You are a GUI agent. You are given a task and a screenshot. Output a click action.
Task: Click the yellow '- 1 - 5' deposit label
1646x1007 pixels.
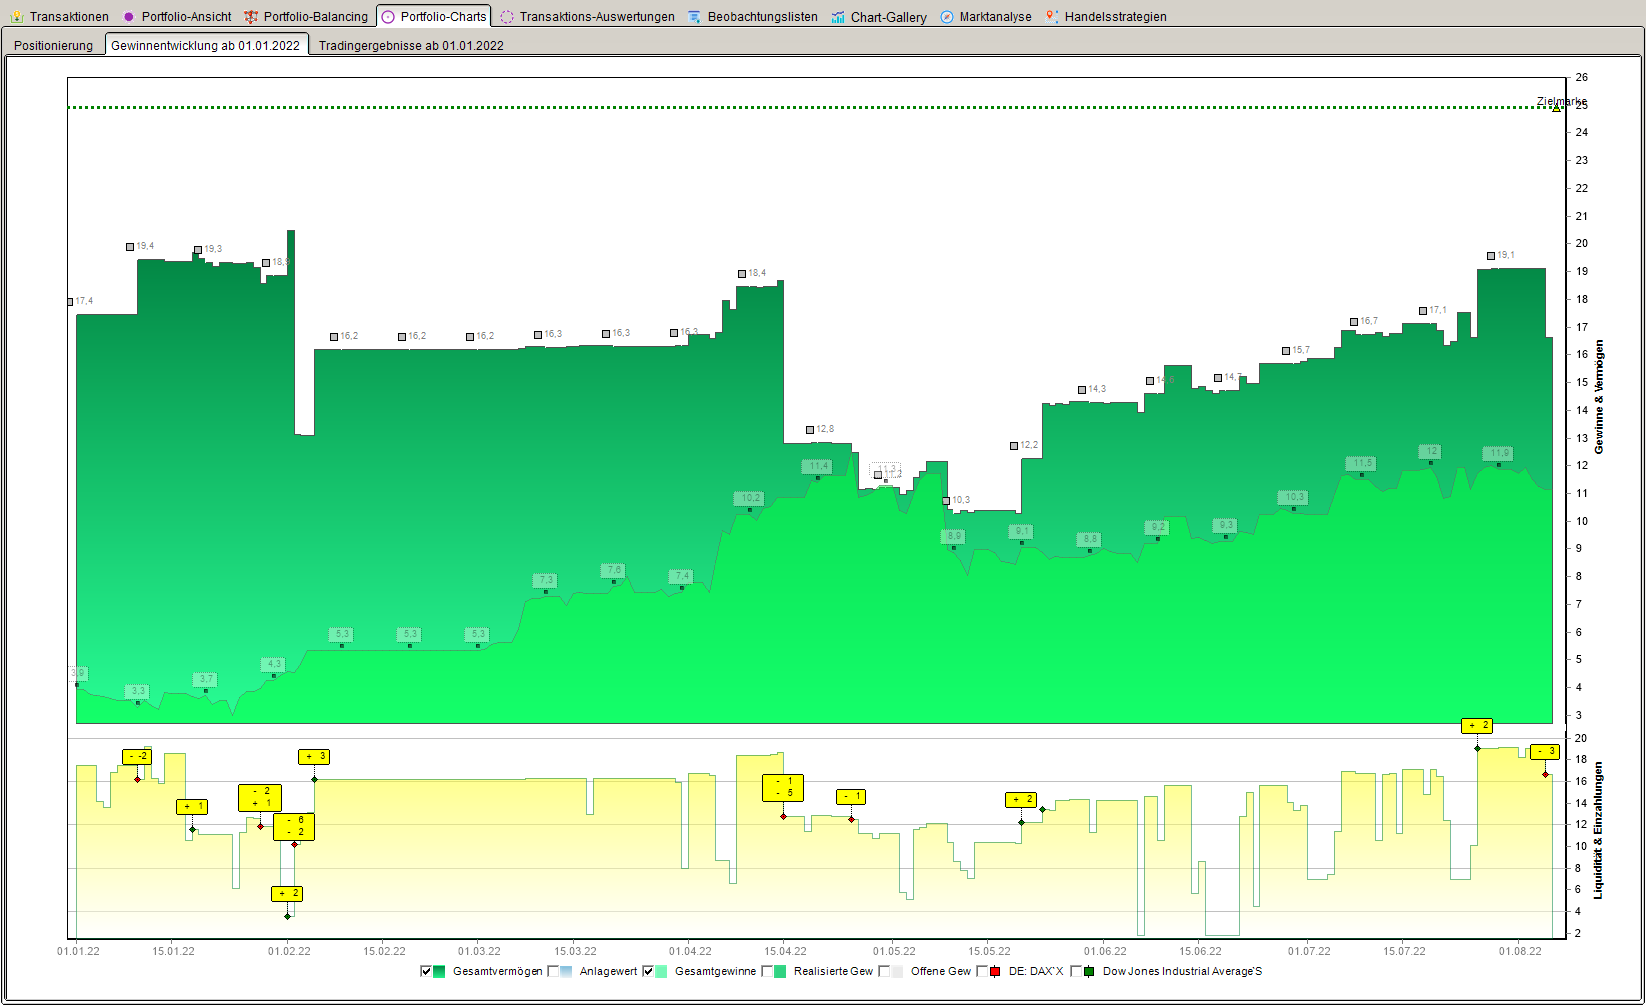click(783, 788)
